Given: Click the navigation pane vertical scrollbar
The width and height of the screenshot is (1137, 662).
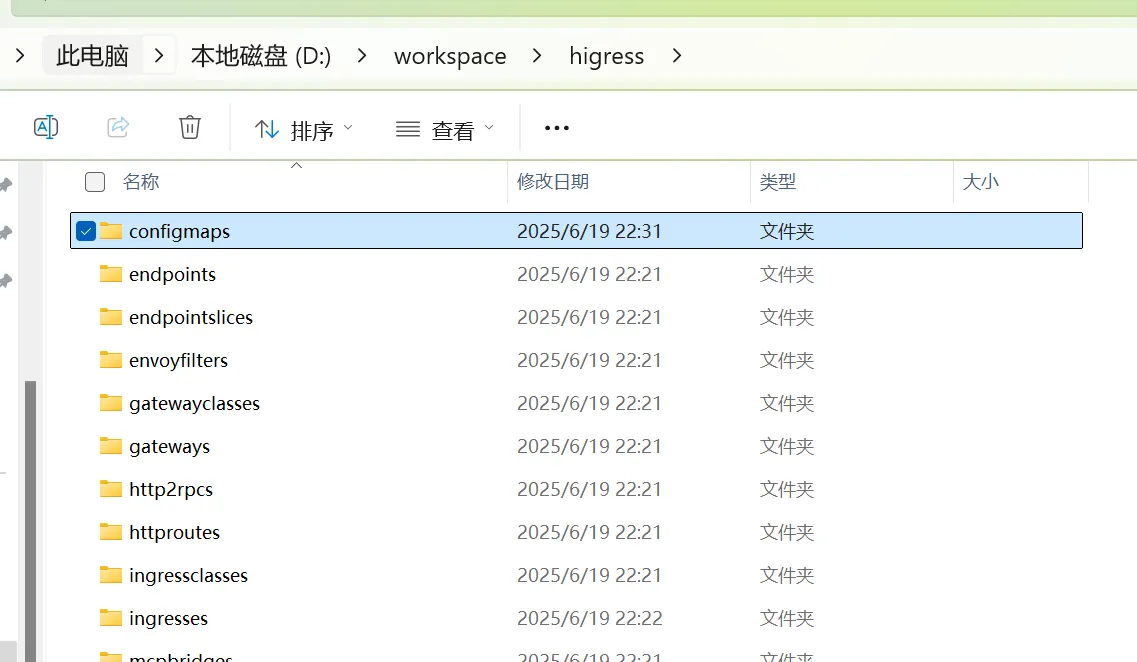Looking at the screenshot, I should coord(30,521).
